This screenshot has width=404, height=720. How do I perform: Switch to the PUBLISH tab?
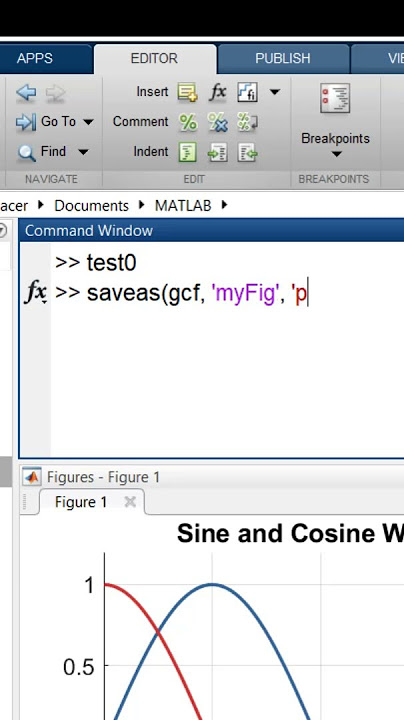pos(283,58)
